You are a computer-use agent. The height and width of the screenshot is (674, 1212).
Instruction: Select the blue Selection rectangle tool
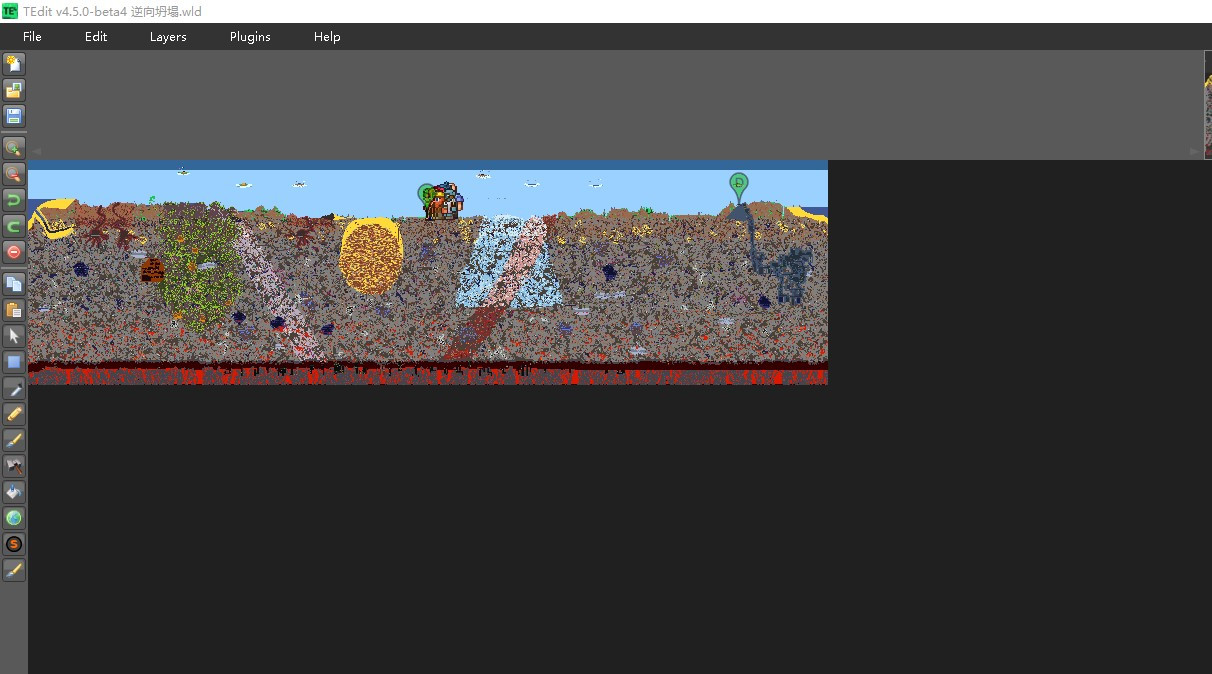point(14,362)
